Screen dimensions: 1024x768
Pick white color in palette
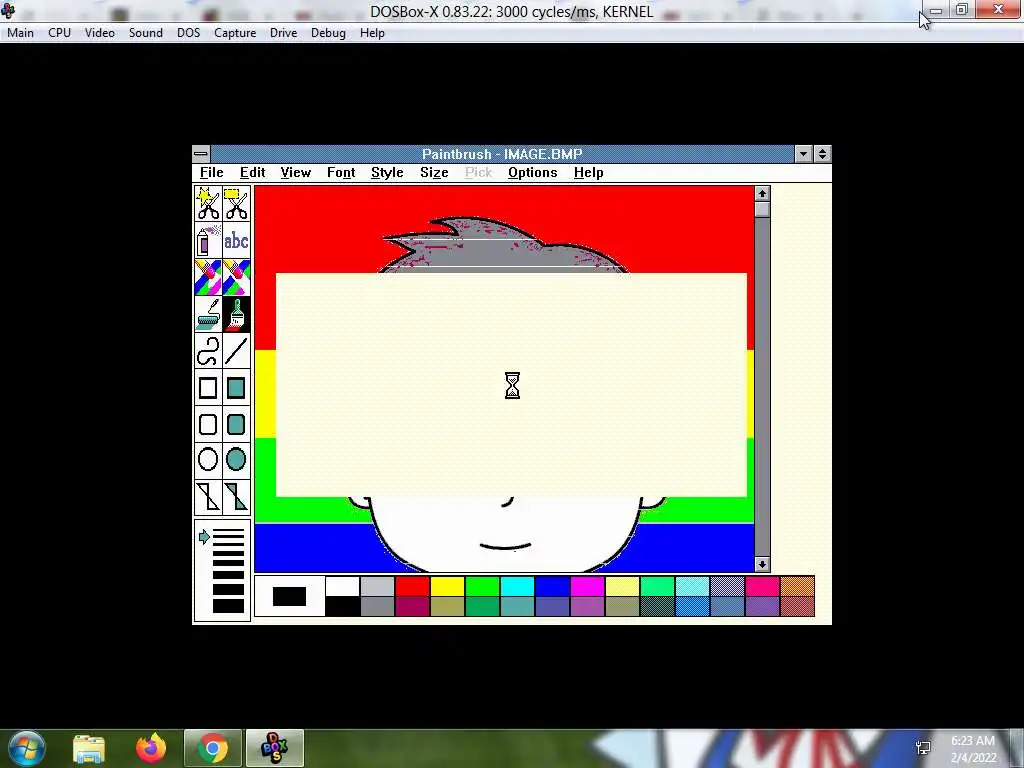point(342,586)
